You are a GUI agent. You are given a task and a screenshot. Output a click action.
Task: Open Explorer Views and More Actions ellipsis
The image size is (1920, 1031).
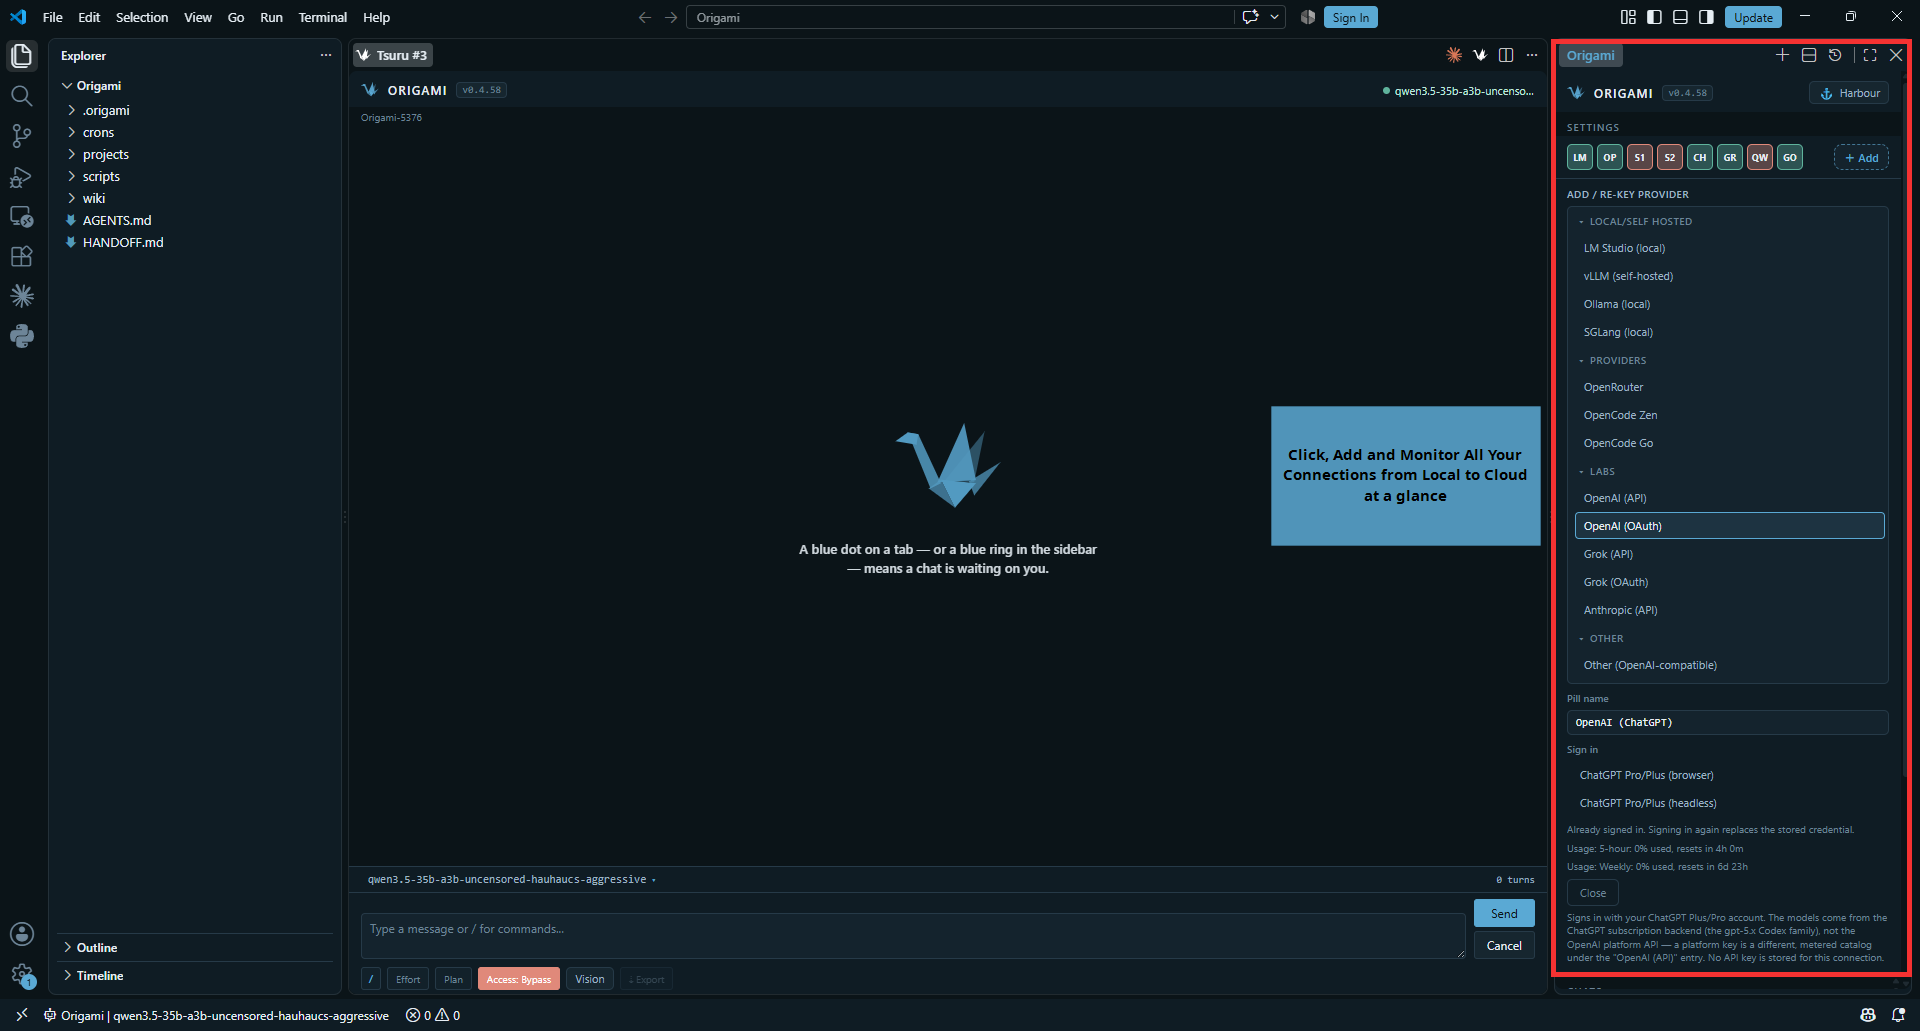326,55
